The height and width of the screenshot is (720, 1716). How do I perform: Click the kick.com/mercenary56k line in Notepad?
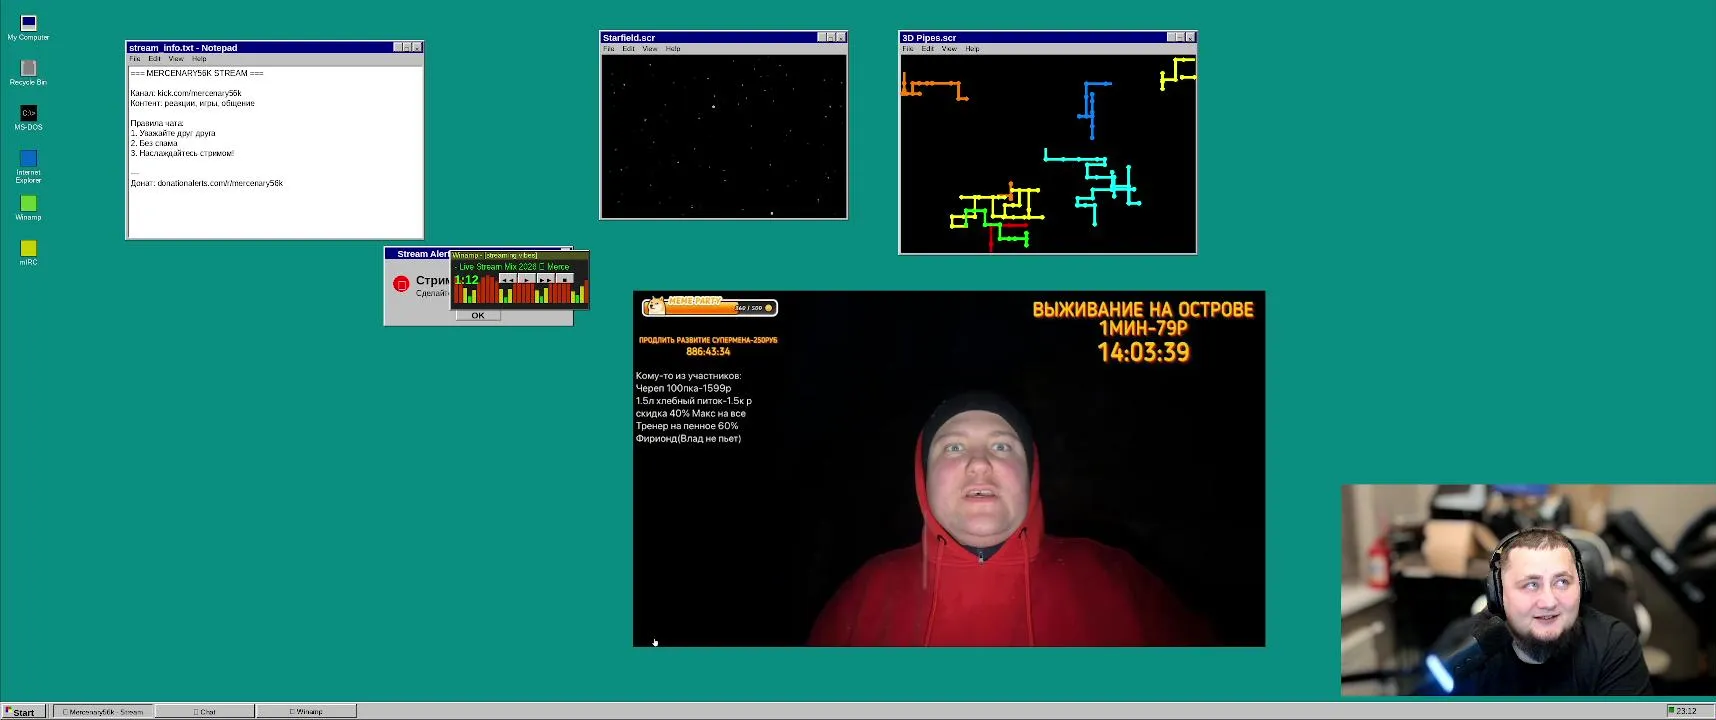tap(186, 93)
